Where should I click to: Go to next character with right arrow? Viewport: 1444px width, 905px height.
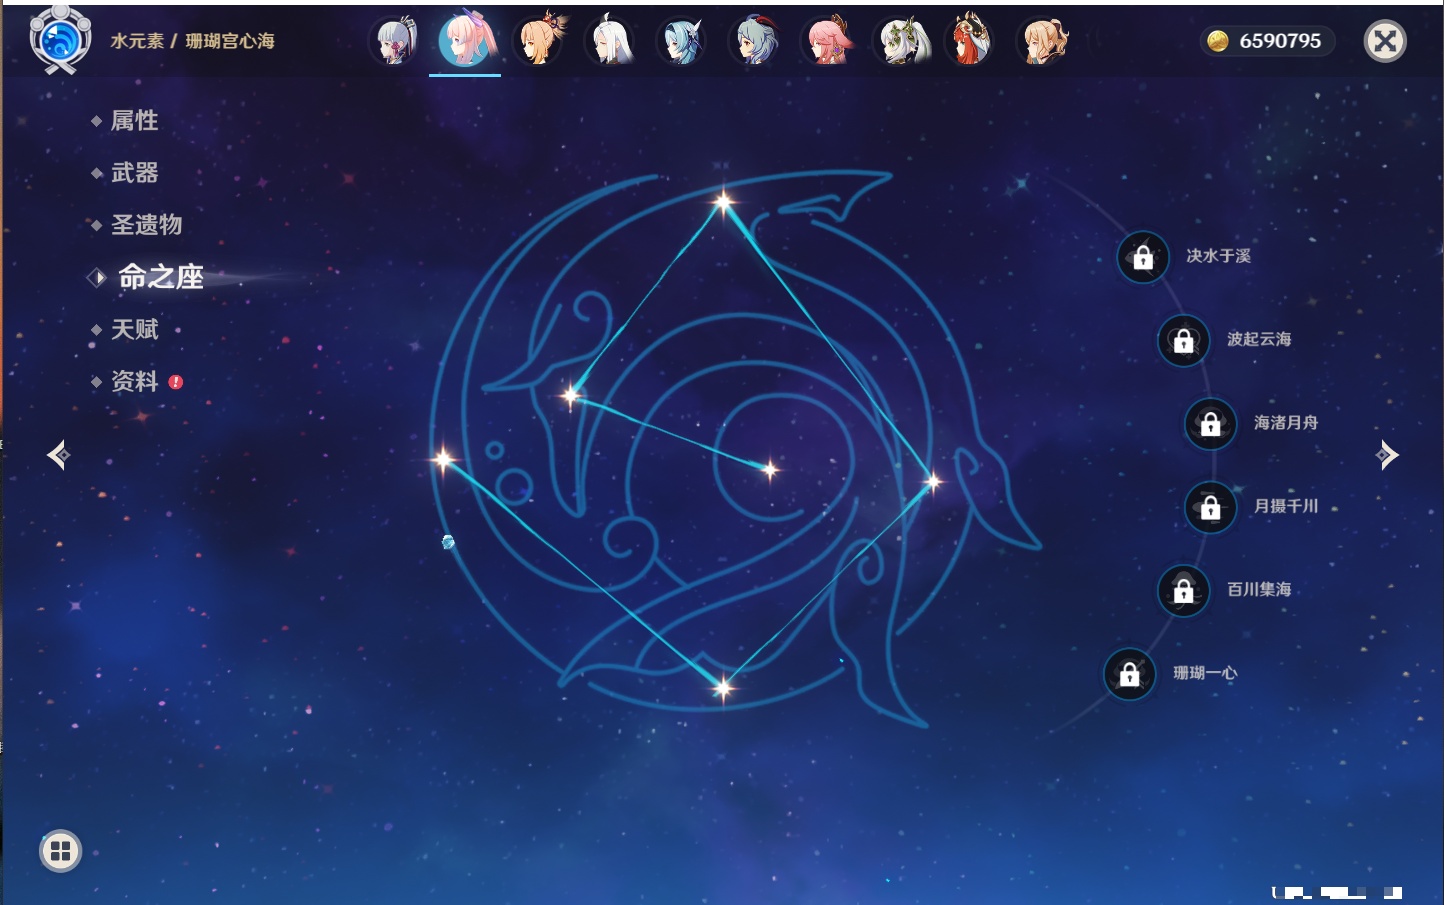tap(1387, 455)
